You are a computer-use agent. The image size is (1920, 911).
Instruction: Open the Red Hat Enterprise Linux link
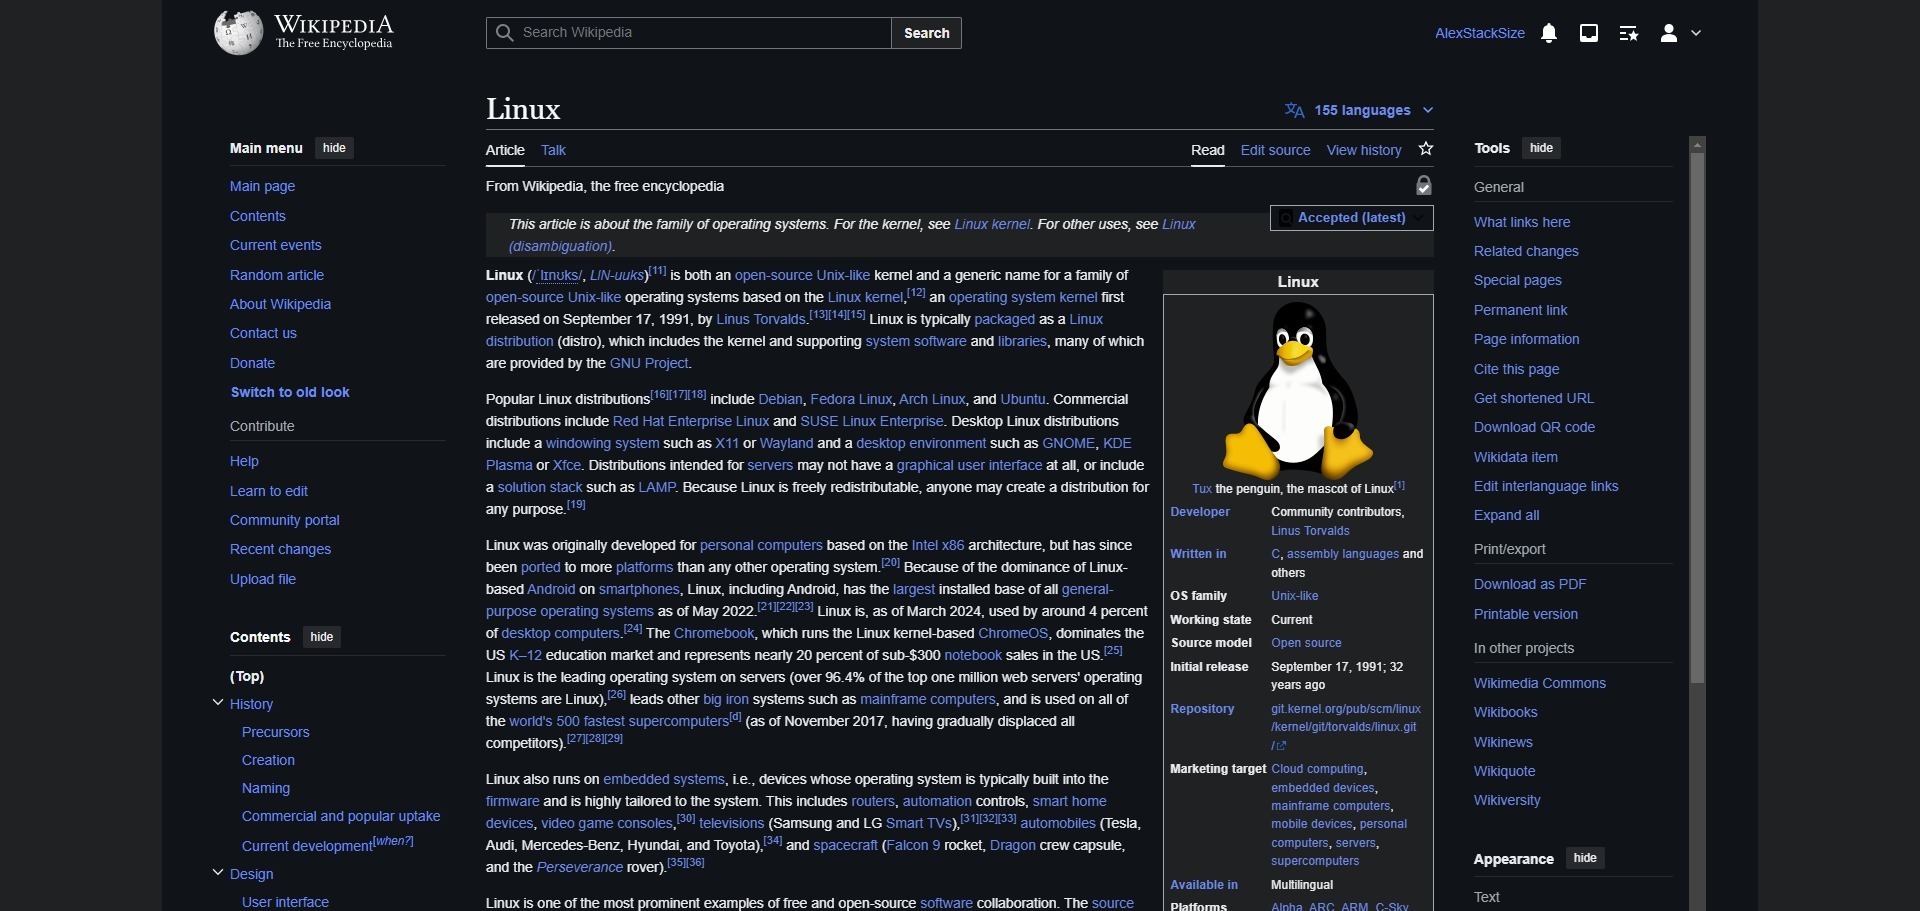[x=691, y=421]
